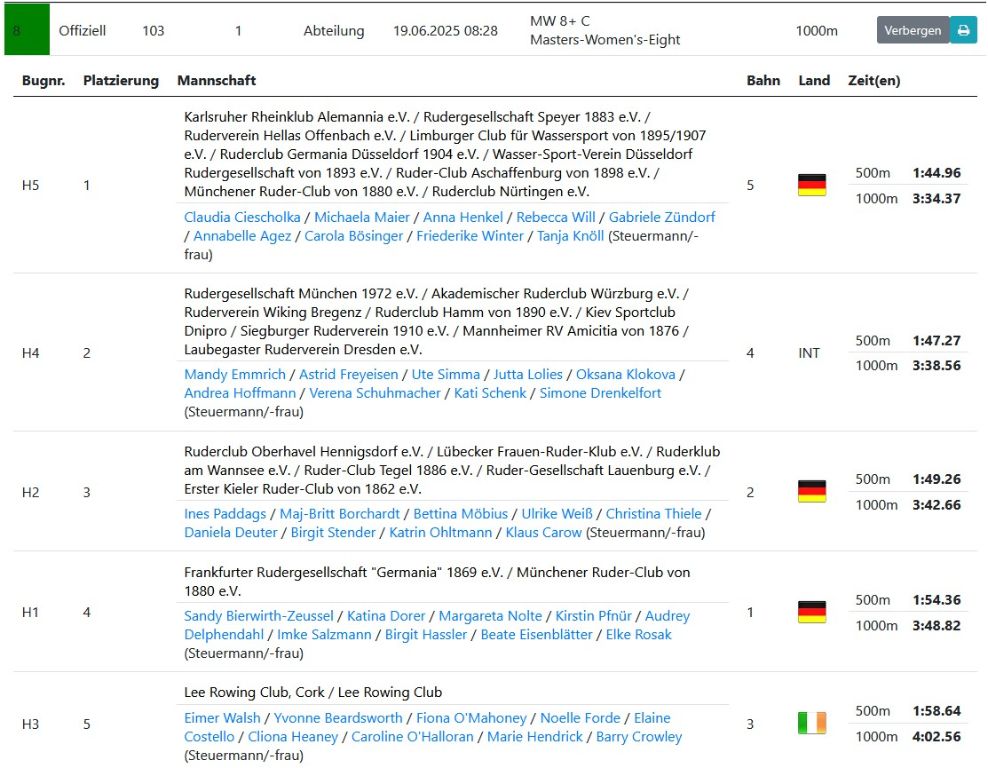The height and width of the screenshot is (768, 988).
Task: Click the green race number 8 box
Action: tap(27, 30)
